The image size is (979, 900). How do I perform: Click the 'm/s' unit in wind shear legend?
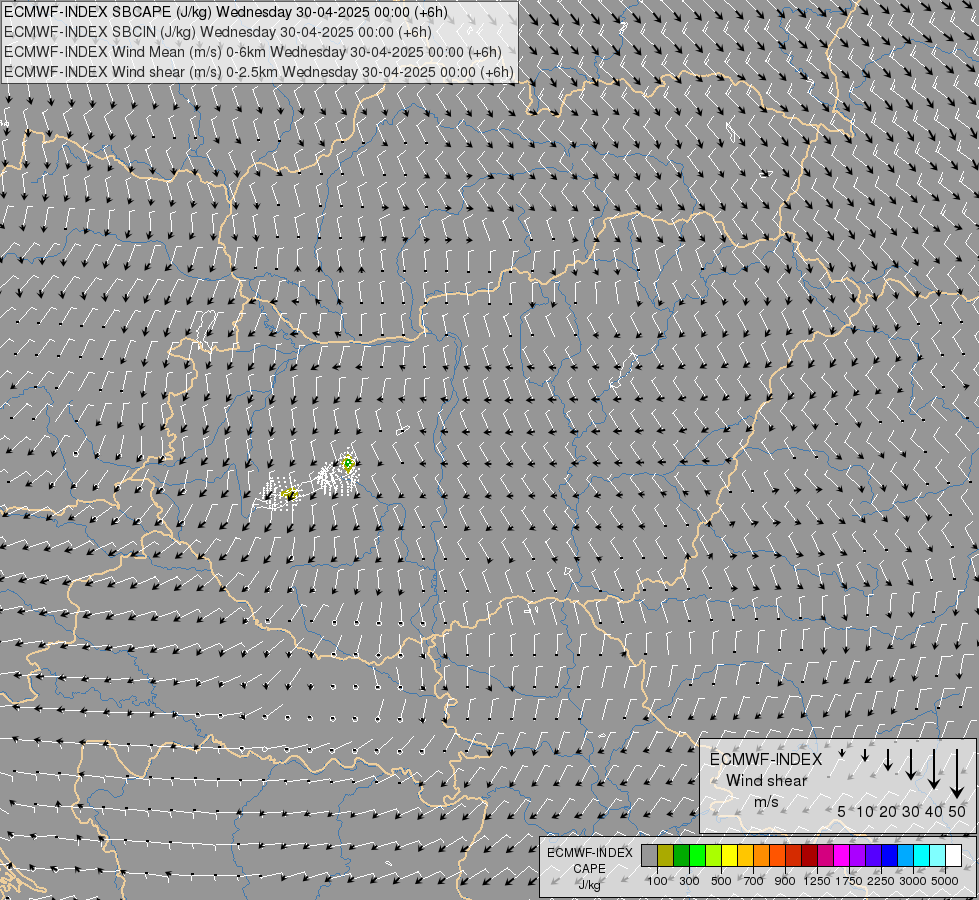point(766,801)
